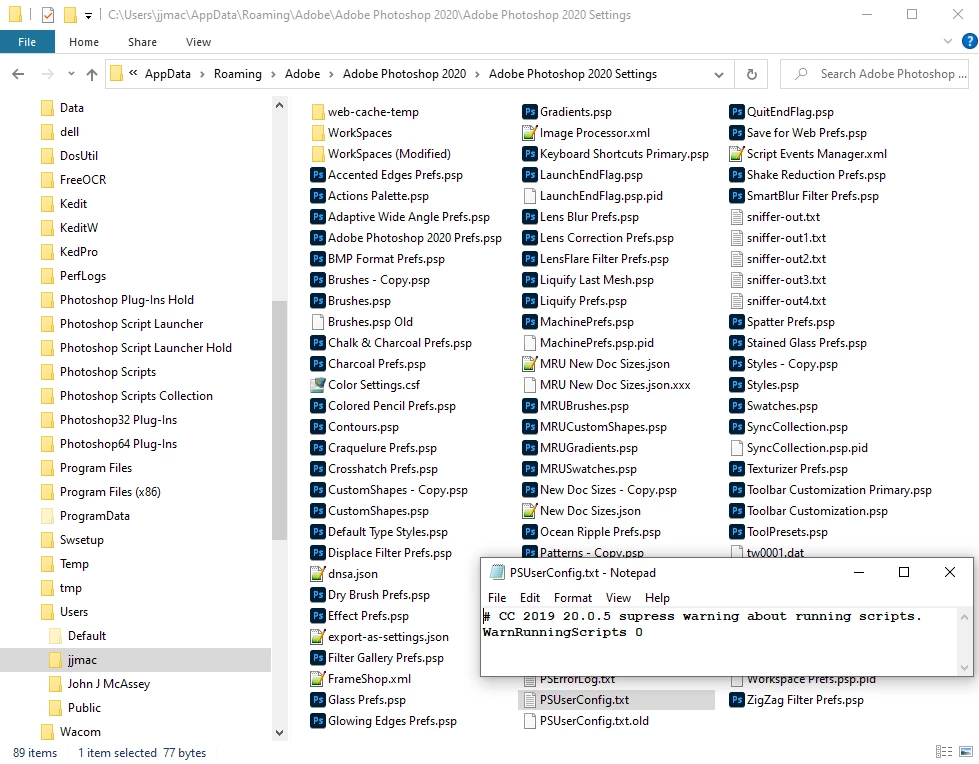Click the icon of MRU New Doc Sizes.json

529,364
